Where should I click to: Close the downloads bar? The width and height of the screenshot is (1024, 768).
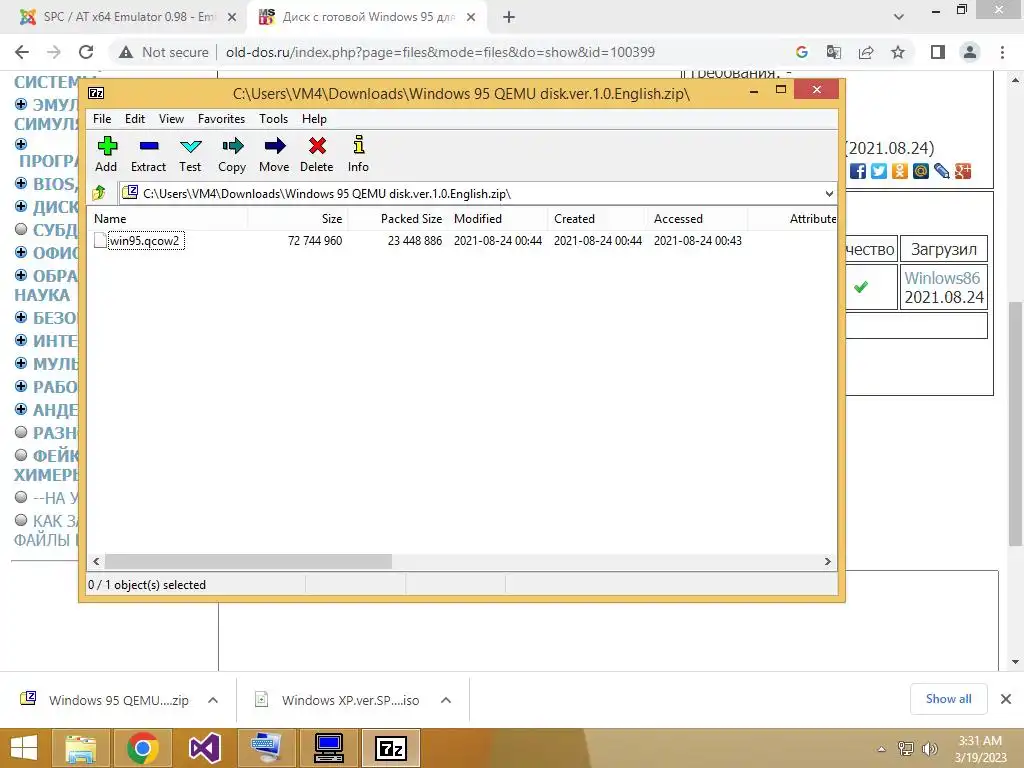(1006, 699)
